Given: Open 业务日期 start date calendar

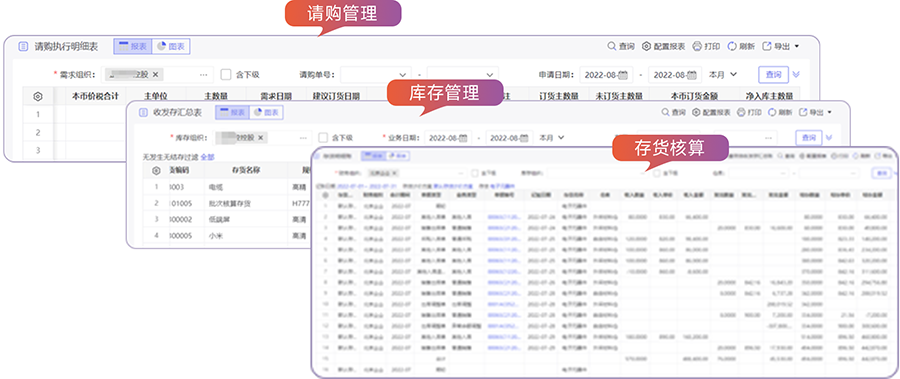Looking at the screenshot, I should pos(463,138).
